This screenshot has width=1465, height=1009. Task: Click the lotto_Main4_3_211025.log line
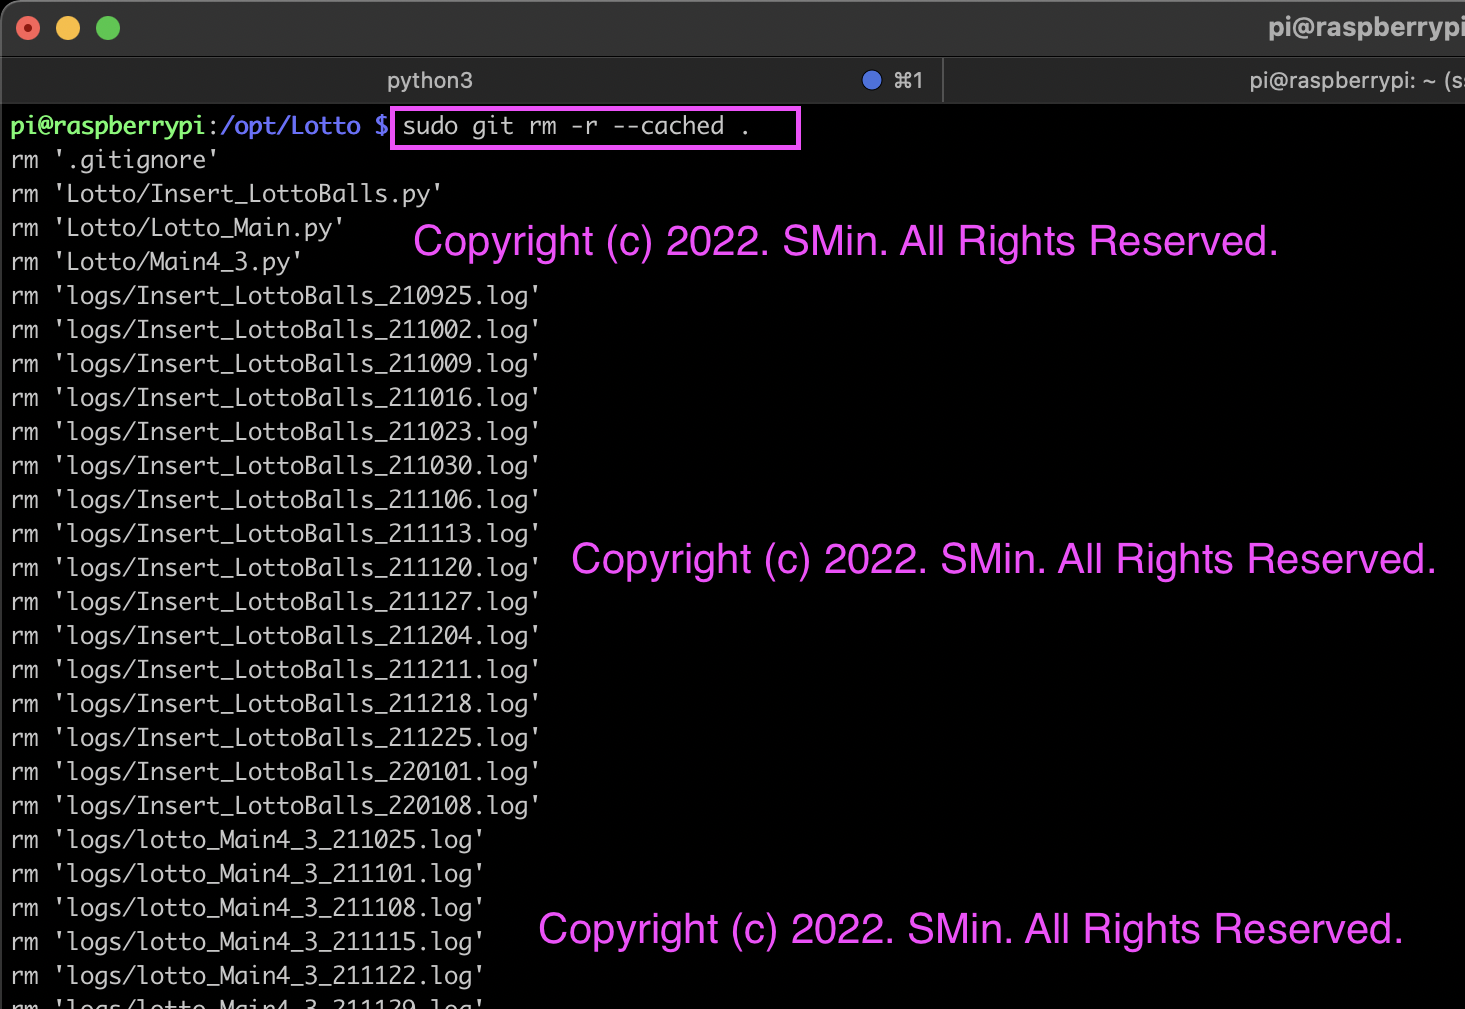tap(247, 840)
